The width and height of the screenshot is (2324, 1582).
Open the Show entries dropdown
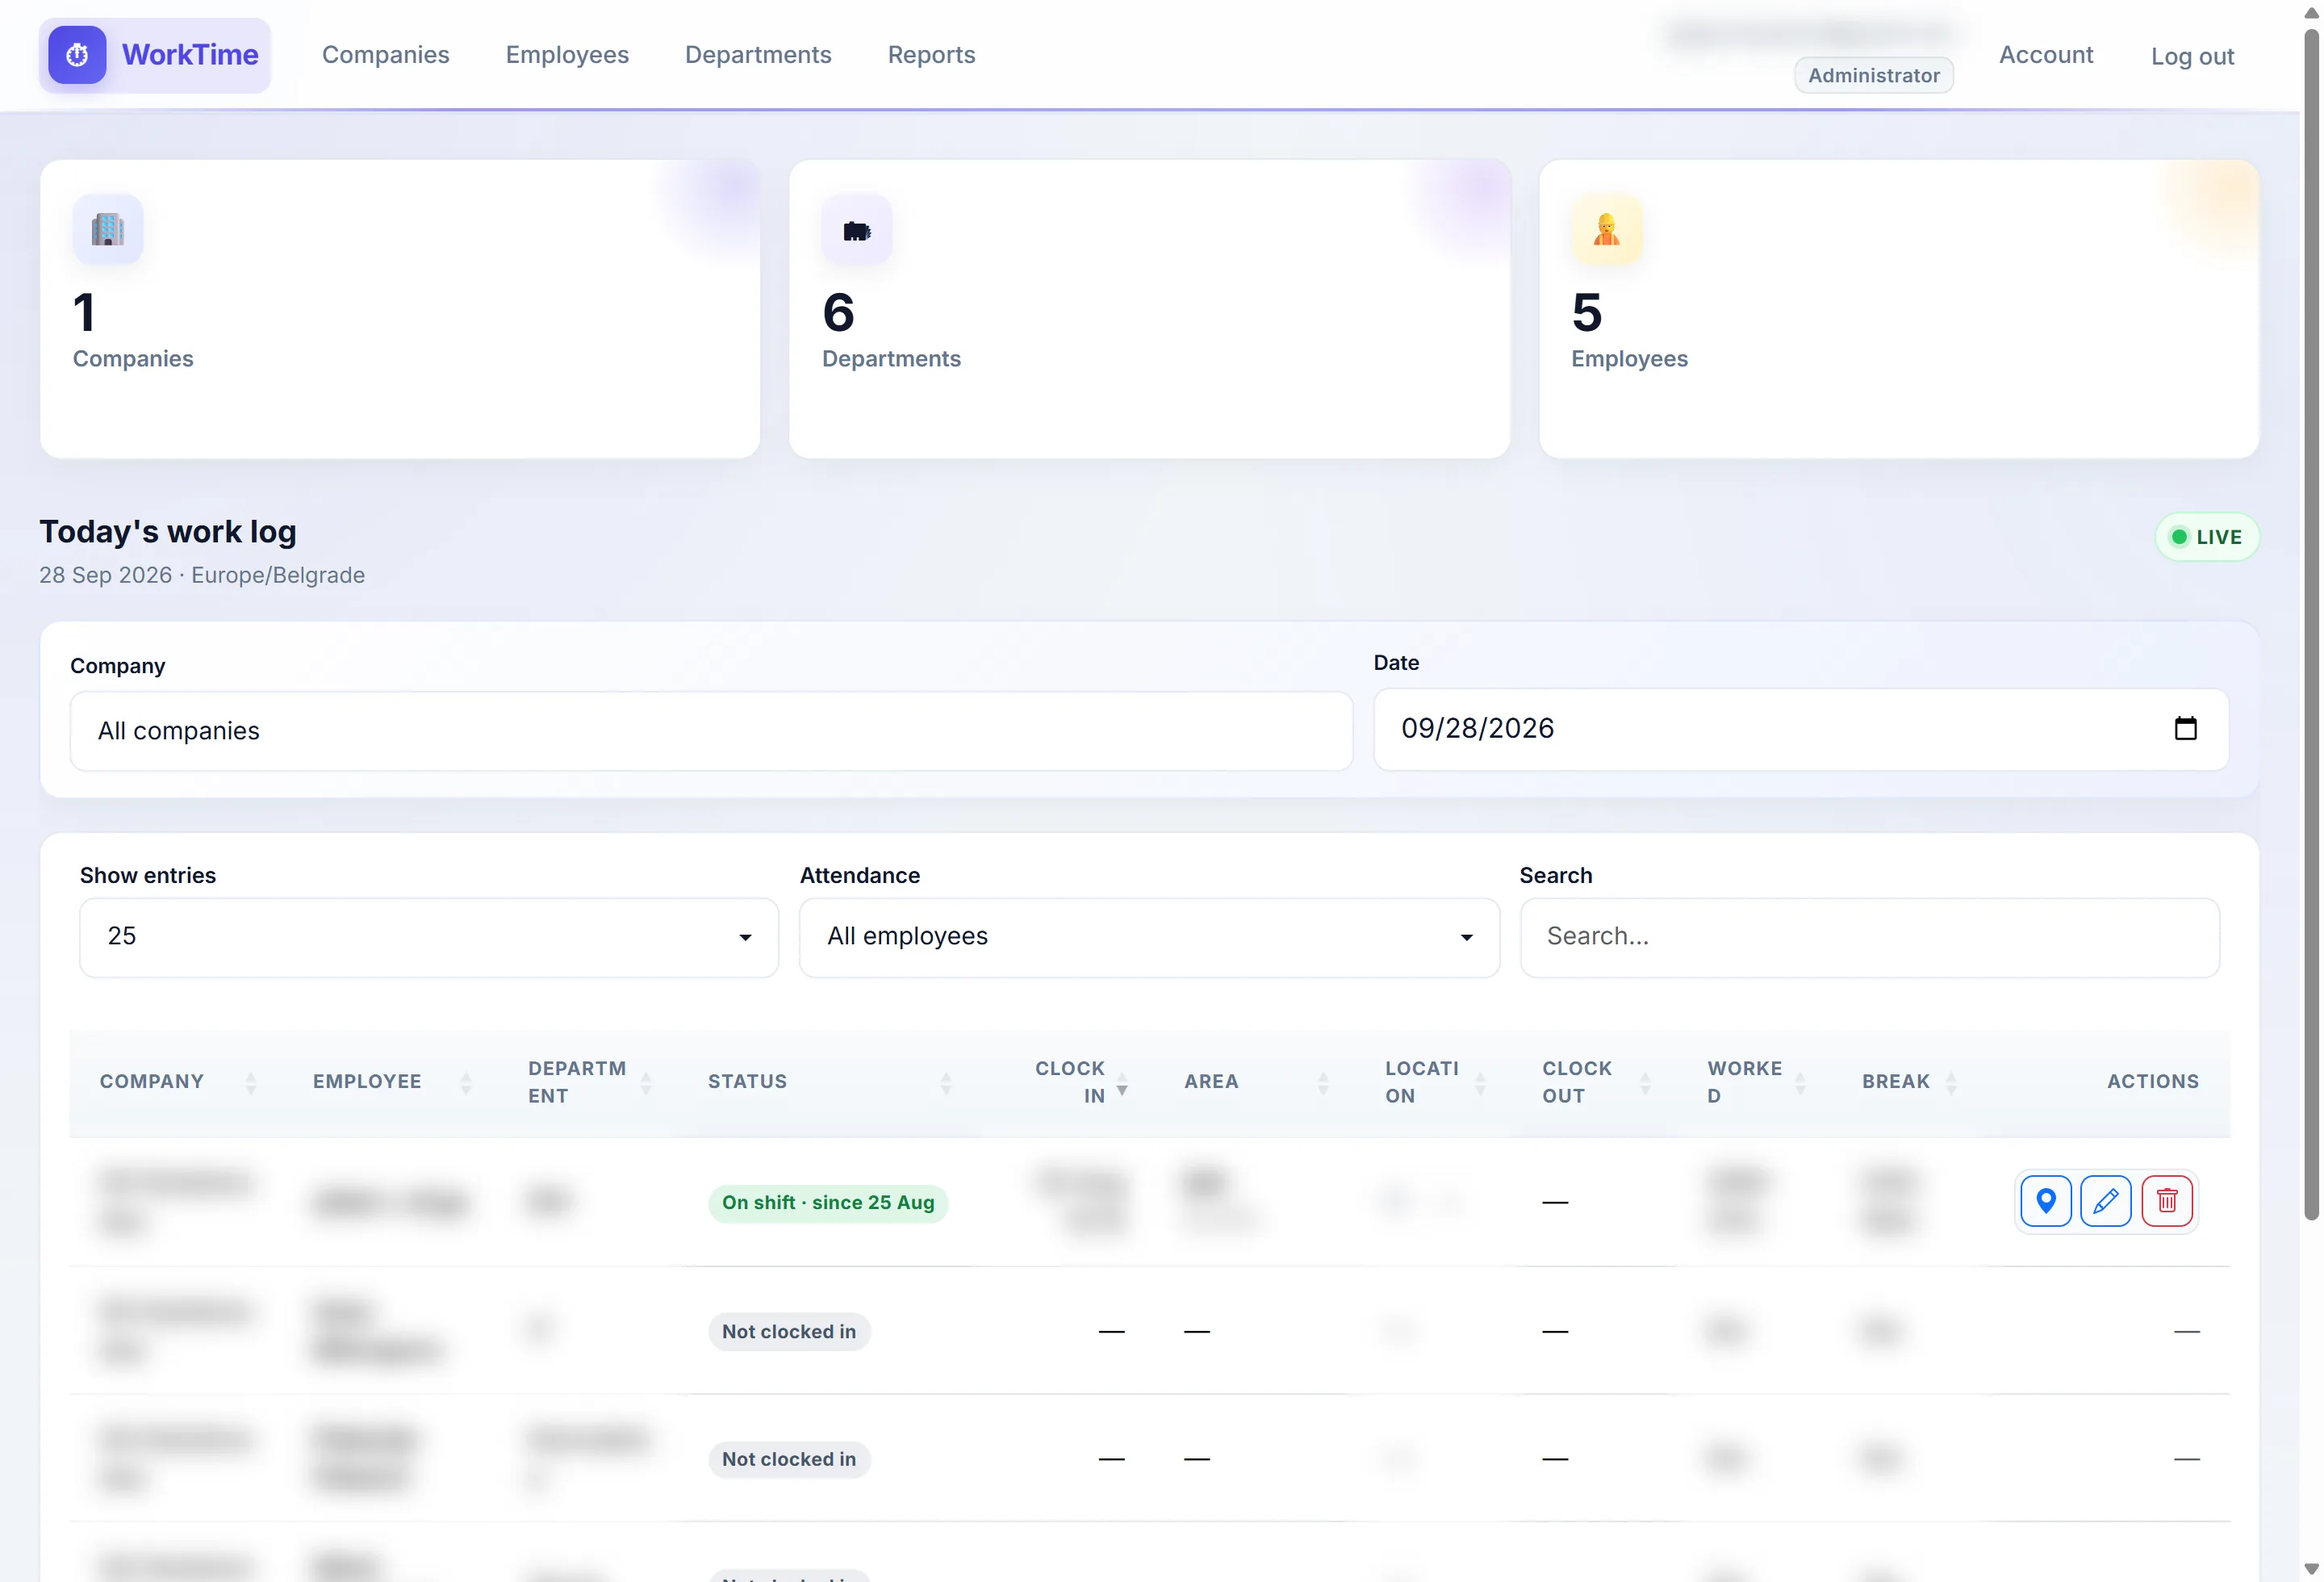pos(429,937)
